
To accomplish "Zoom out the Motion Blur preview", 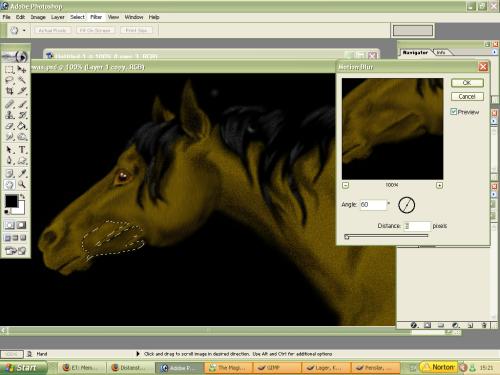I will click(x=346, y=185).
